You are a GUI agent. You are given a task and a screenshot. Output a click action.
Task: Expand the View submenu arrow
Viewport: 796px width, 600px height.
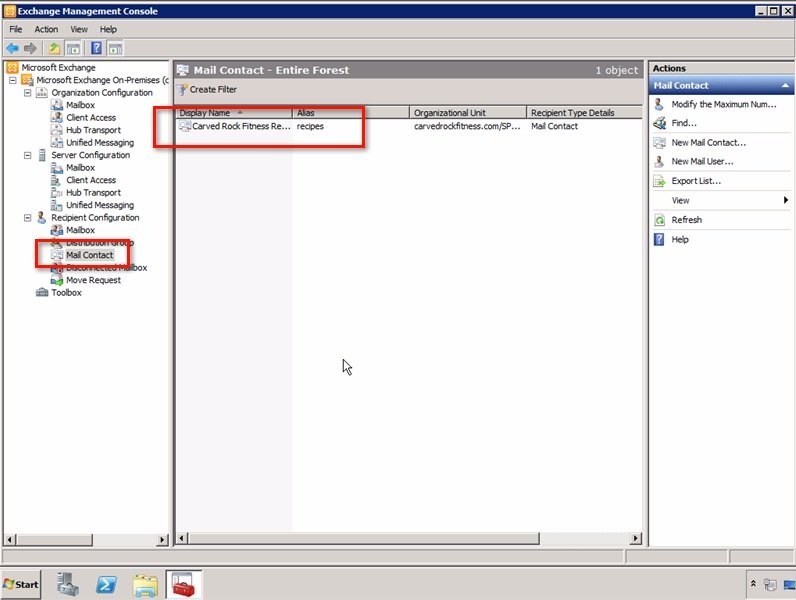pyautogui.click(x=786, y=201)
